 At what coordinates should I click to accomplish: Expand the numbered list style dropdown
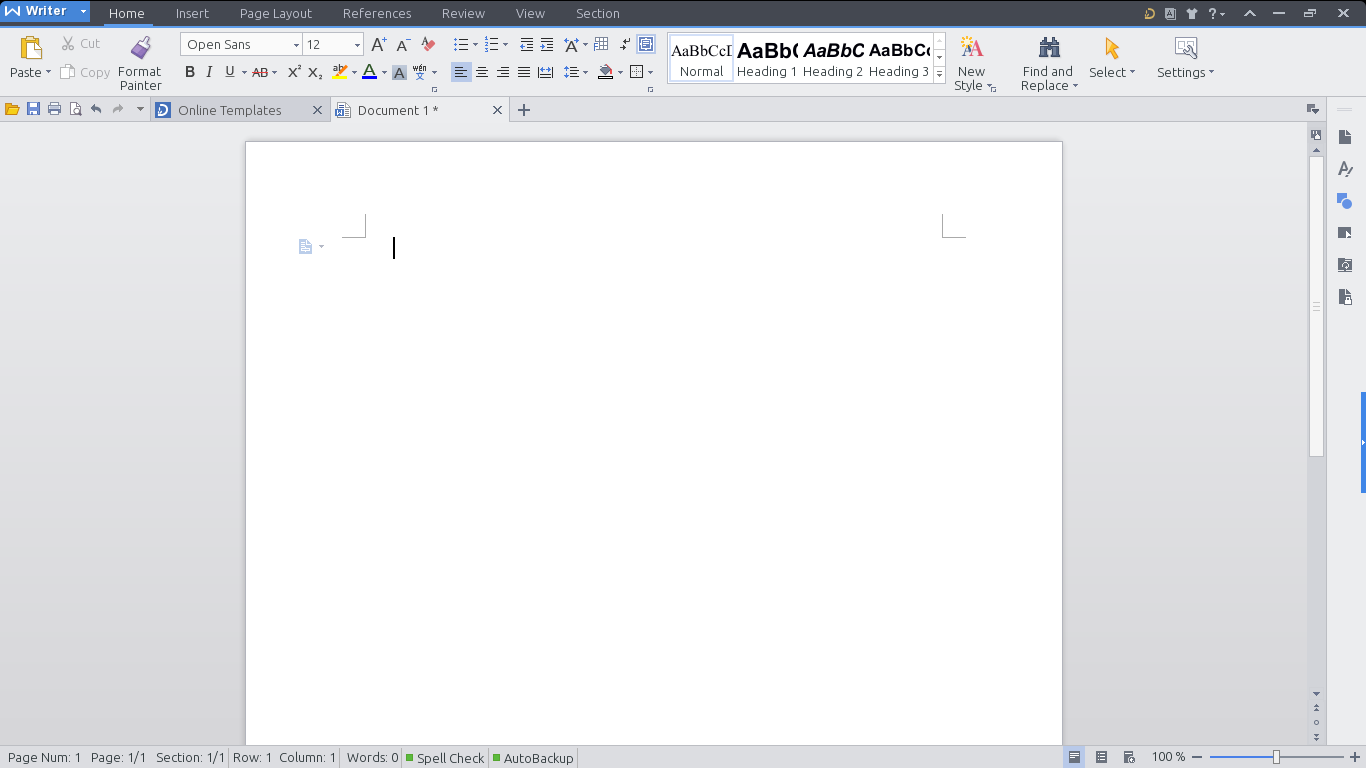click(505, 45)
